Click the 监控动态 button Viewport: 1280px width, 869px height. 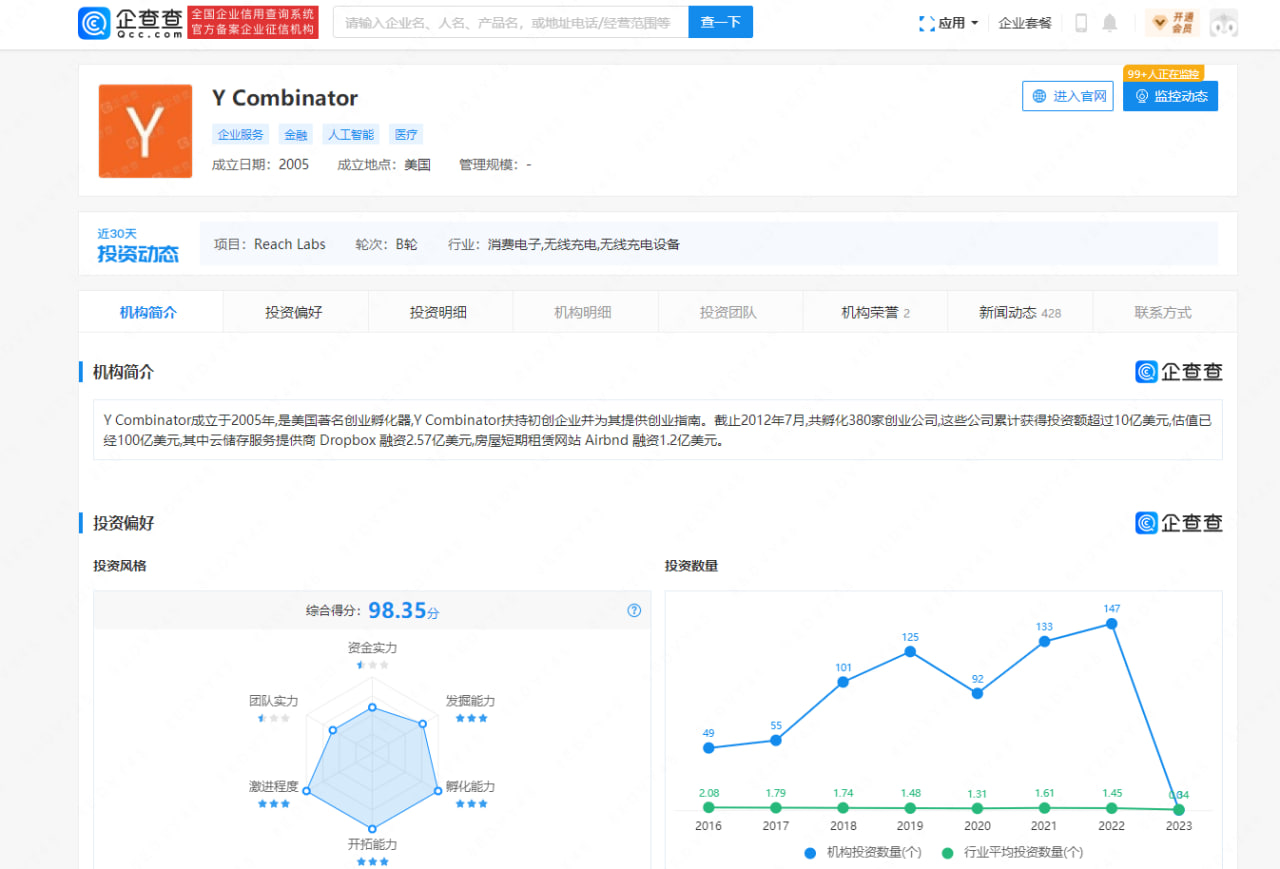pos(1170,96)
